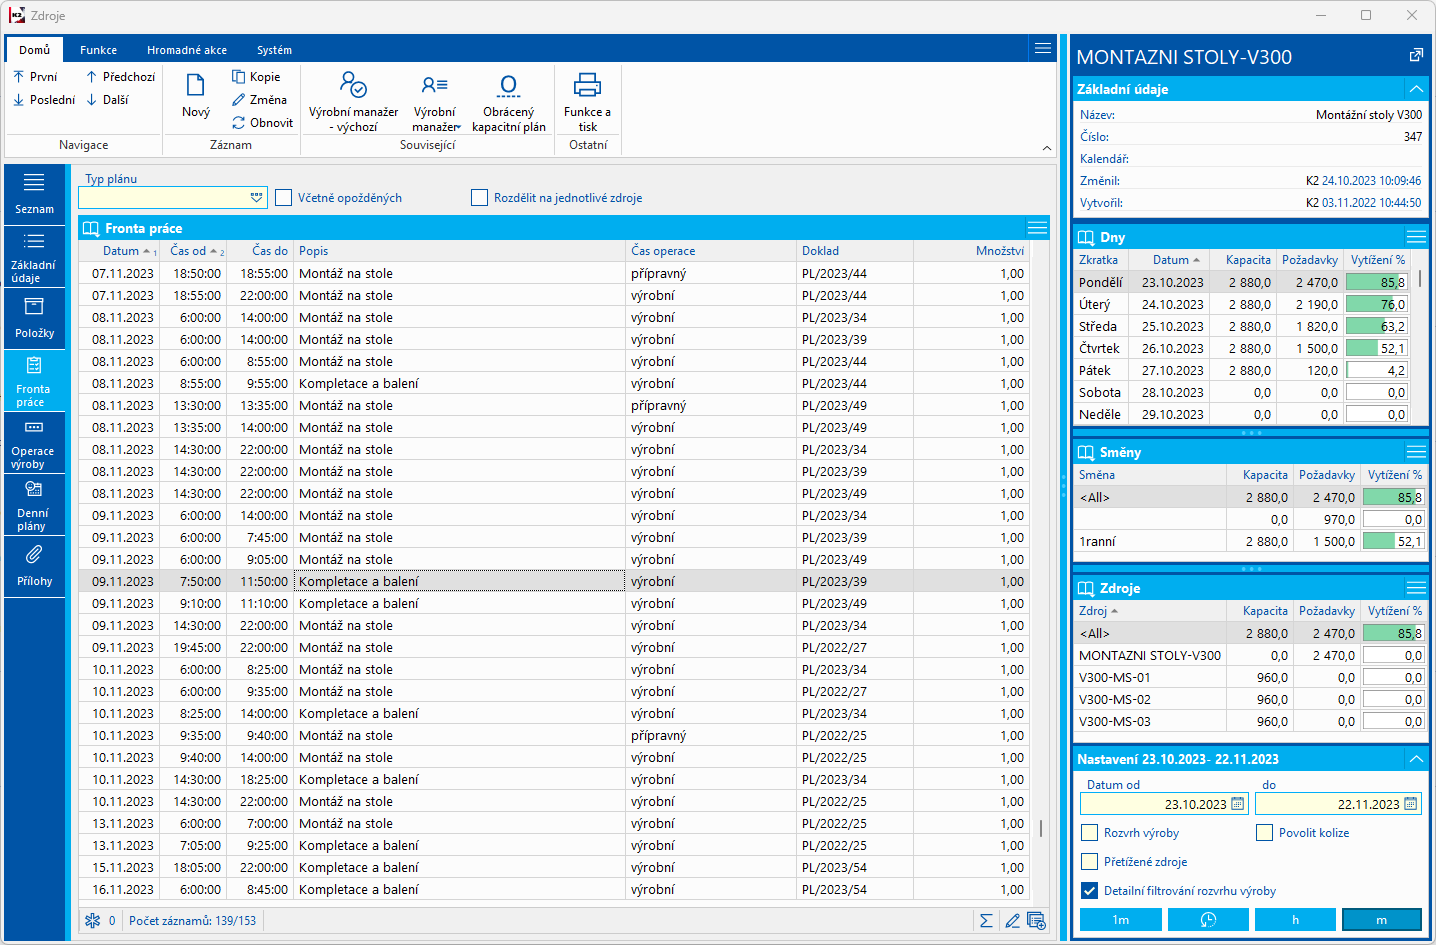The height and width of the screenshot is (945, 1436).
Task: Click the Obnovit refresh button
Action: pyautogui.click(x=262, y=123)
